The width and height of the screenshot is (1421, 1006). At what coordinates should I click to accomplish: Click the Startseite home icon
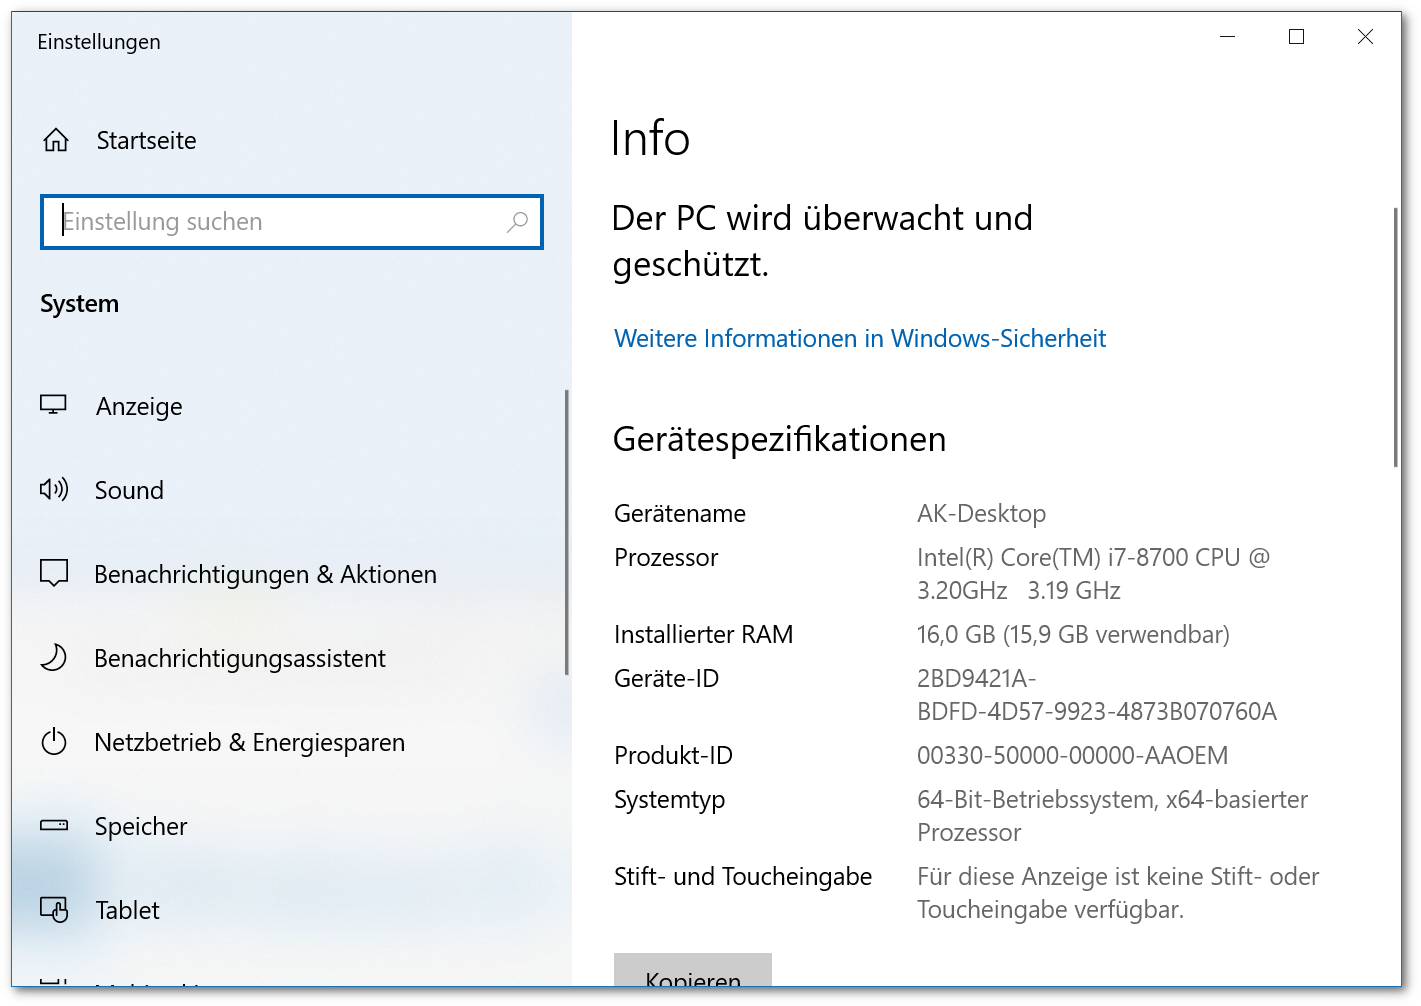(56, 140)
